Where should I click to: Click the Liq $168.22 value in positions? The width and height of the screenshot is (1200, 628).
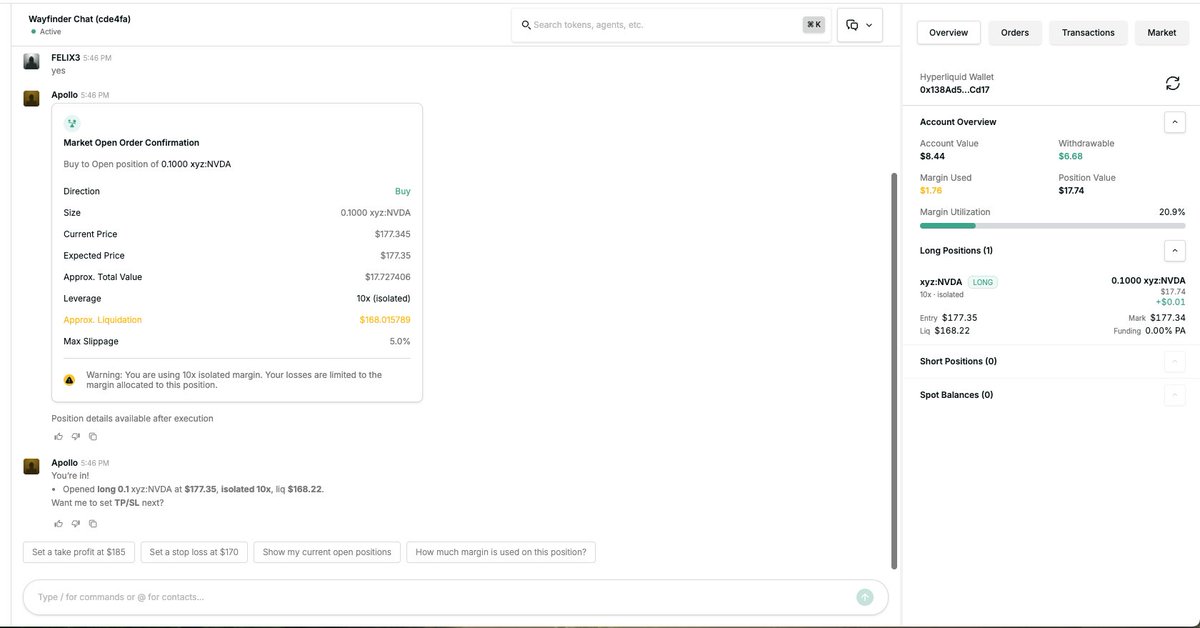pyautogui.click(x=945, y=331)
